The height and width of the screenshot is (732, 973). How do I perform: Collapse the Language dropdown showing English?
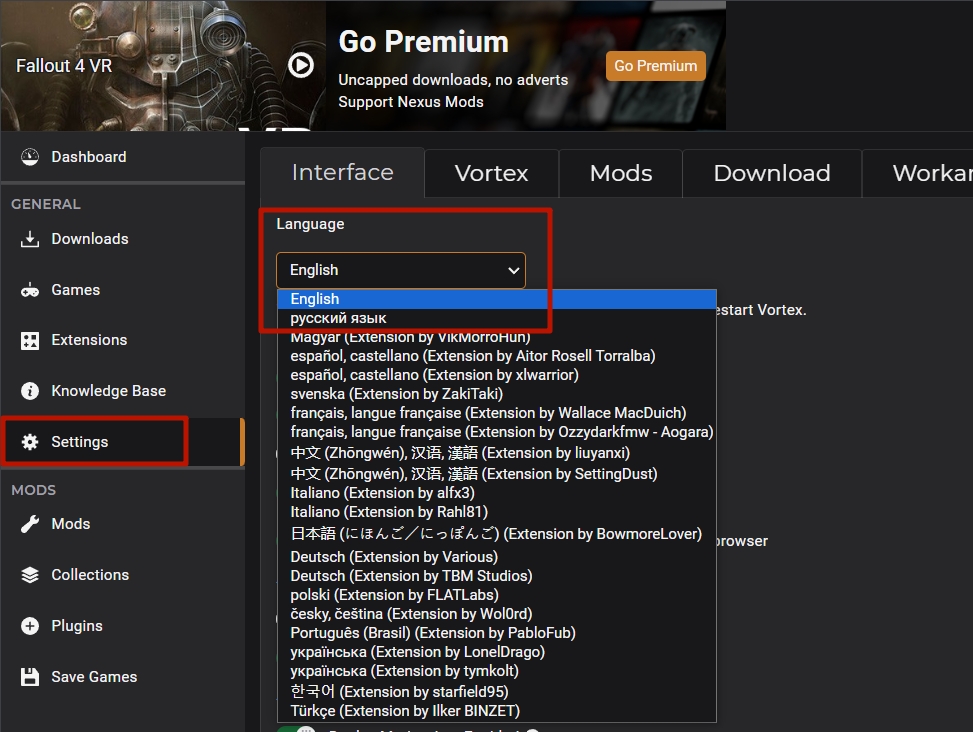pyautogui.click(x=401, y=270)
